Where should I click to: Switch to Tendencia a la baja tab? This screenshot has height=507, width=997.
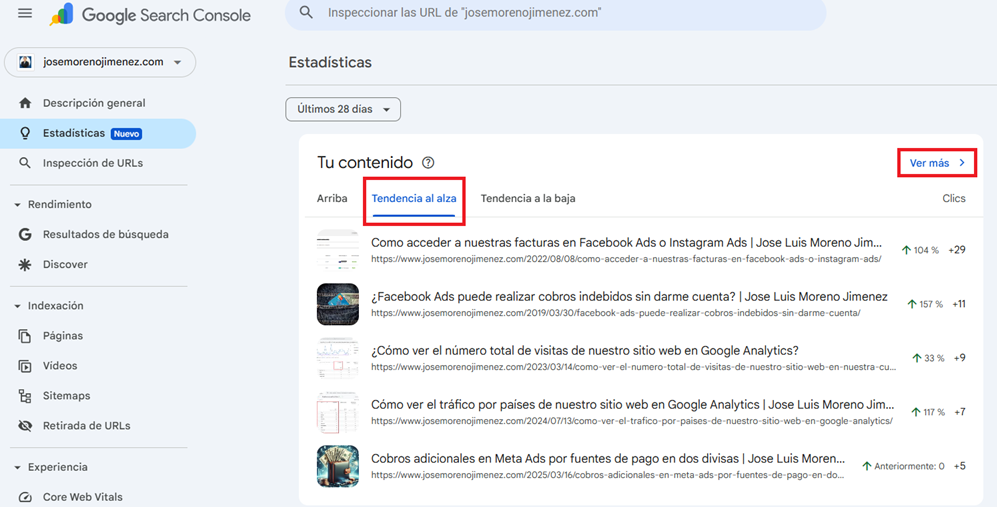(527, 198)
